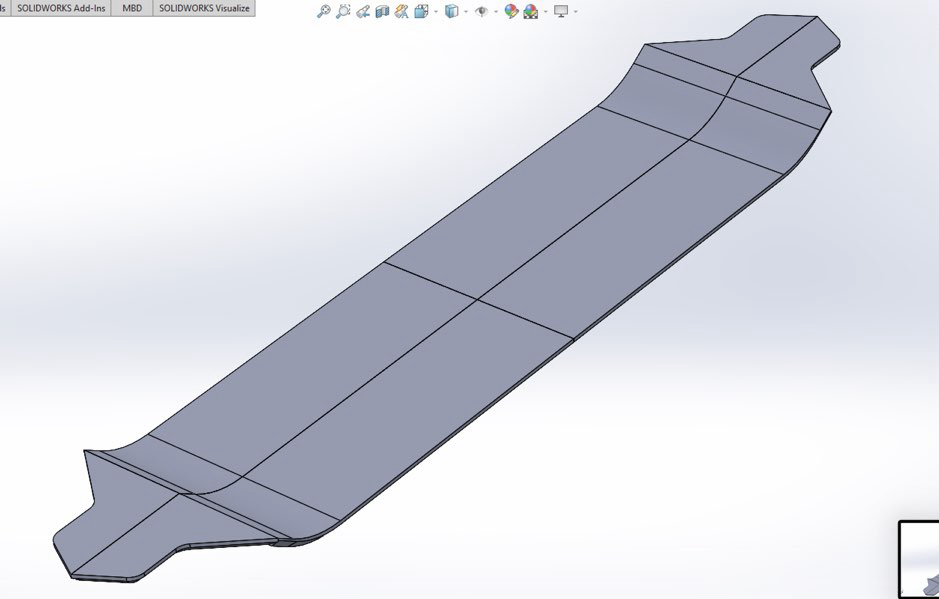The width and height of the screenshot is (939, 599).
Task: Toggle the Section View tool
Action: pyautogui.click(x=382, y=12)
